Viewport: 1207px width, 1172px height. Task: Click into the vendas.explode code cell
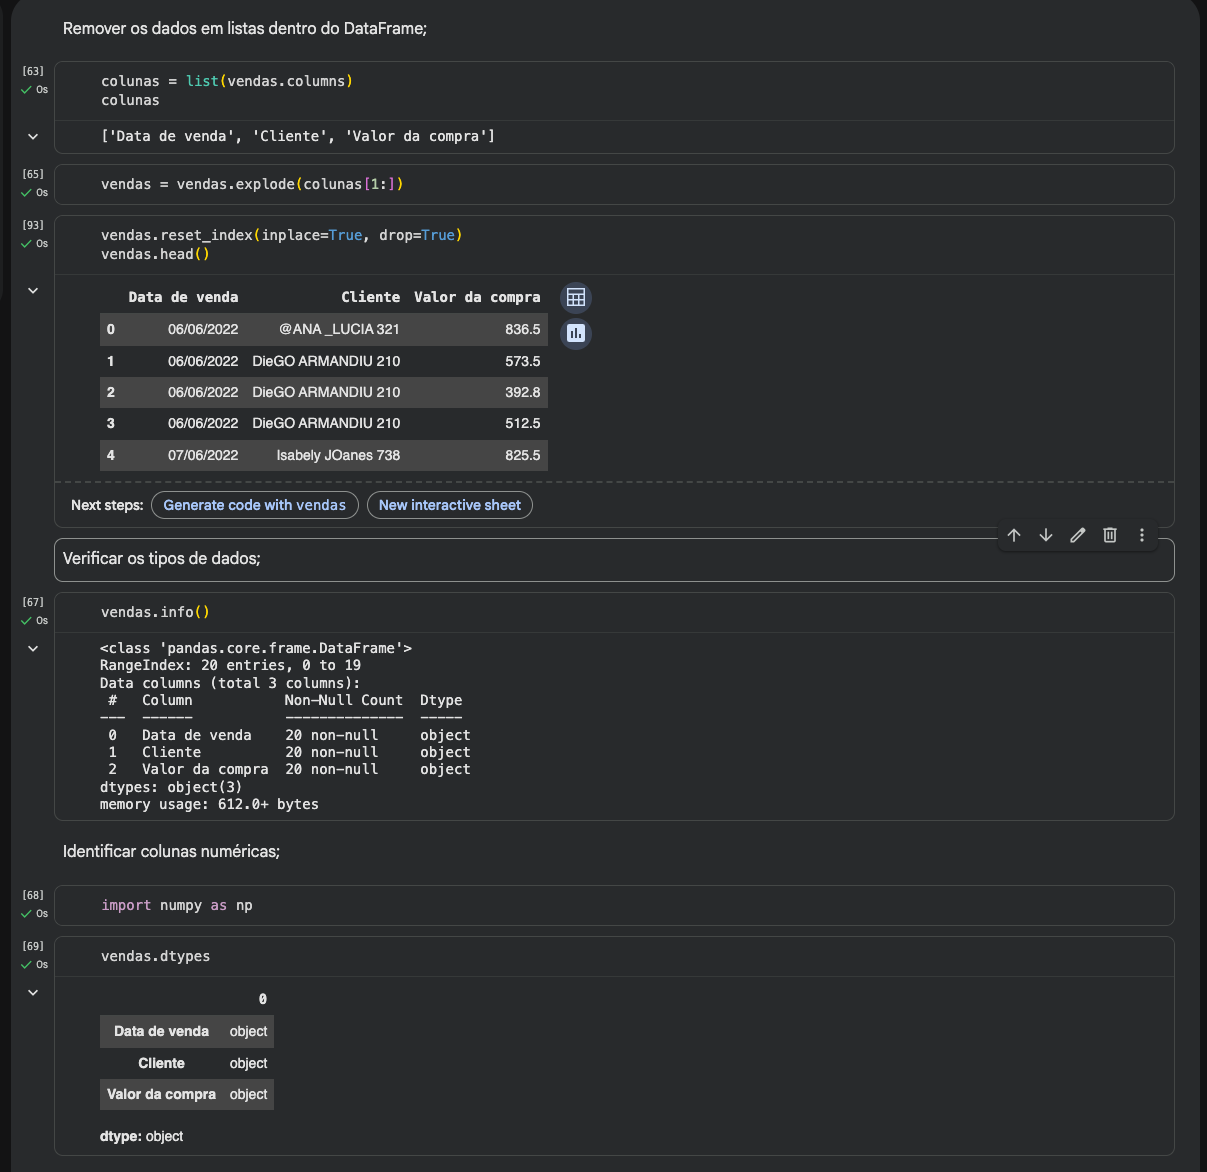pyautogui.click(x=600, y=185)
